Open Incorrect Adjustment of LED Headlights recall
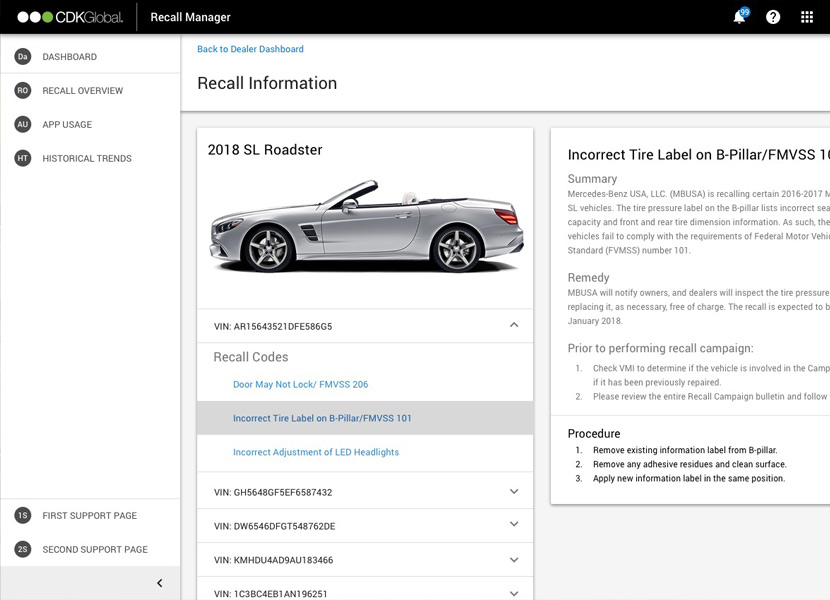The width and height of the screenshot is (830, 600). point(316,452)
